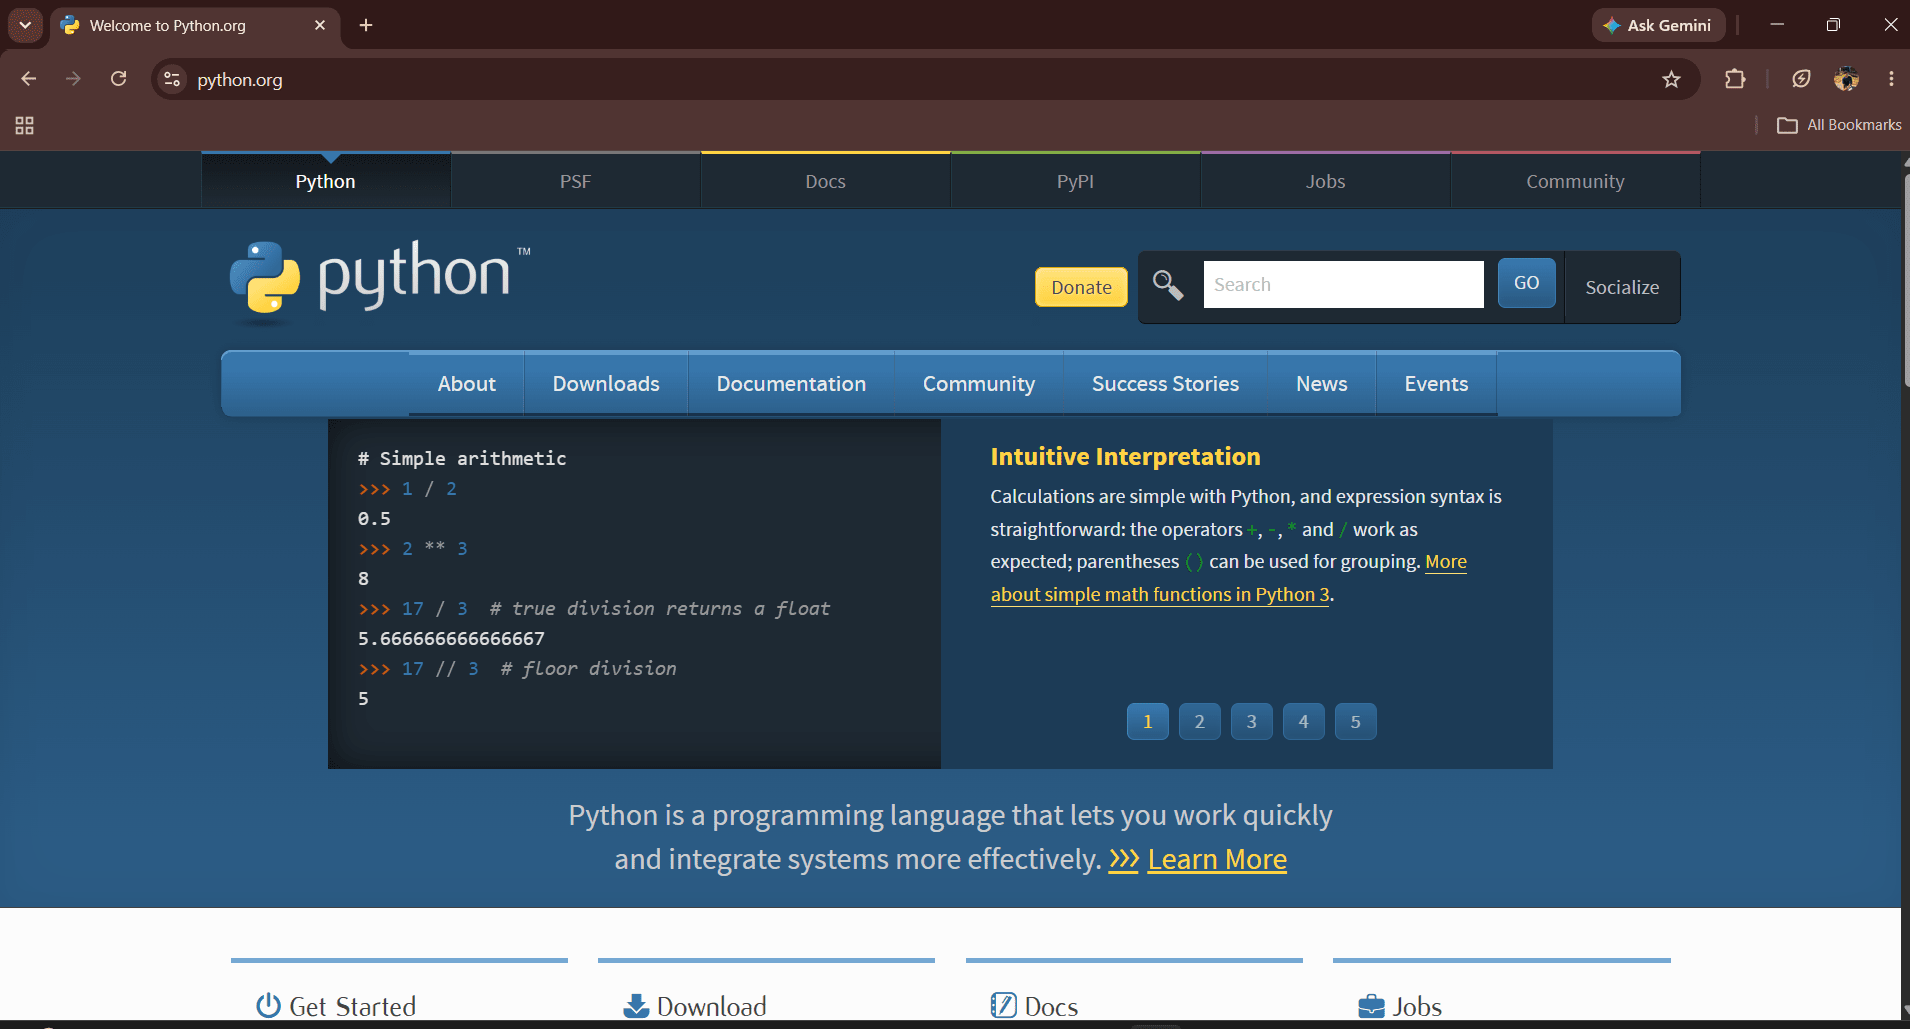Open the apps grid in bookmarks bar
This screenshot has height=1029, width=1910.
[25, 125]
